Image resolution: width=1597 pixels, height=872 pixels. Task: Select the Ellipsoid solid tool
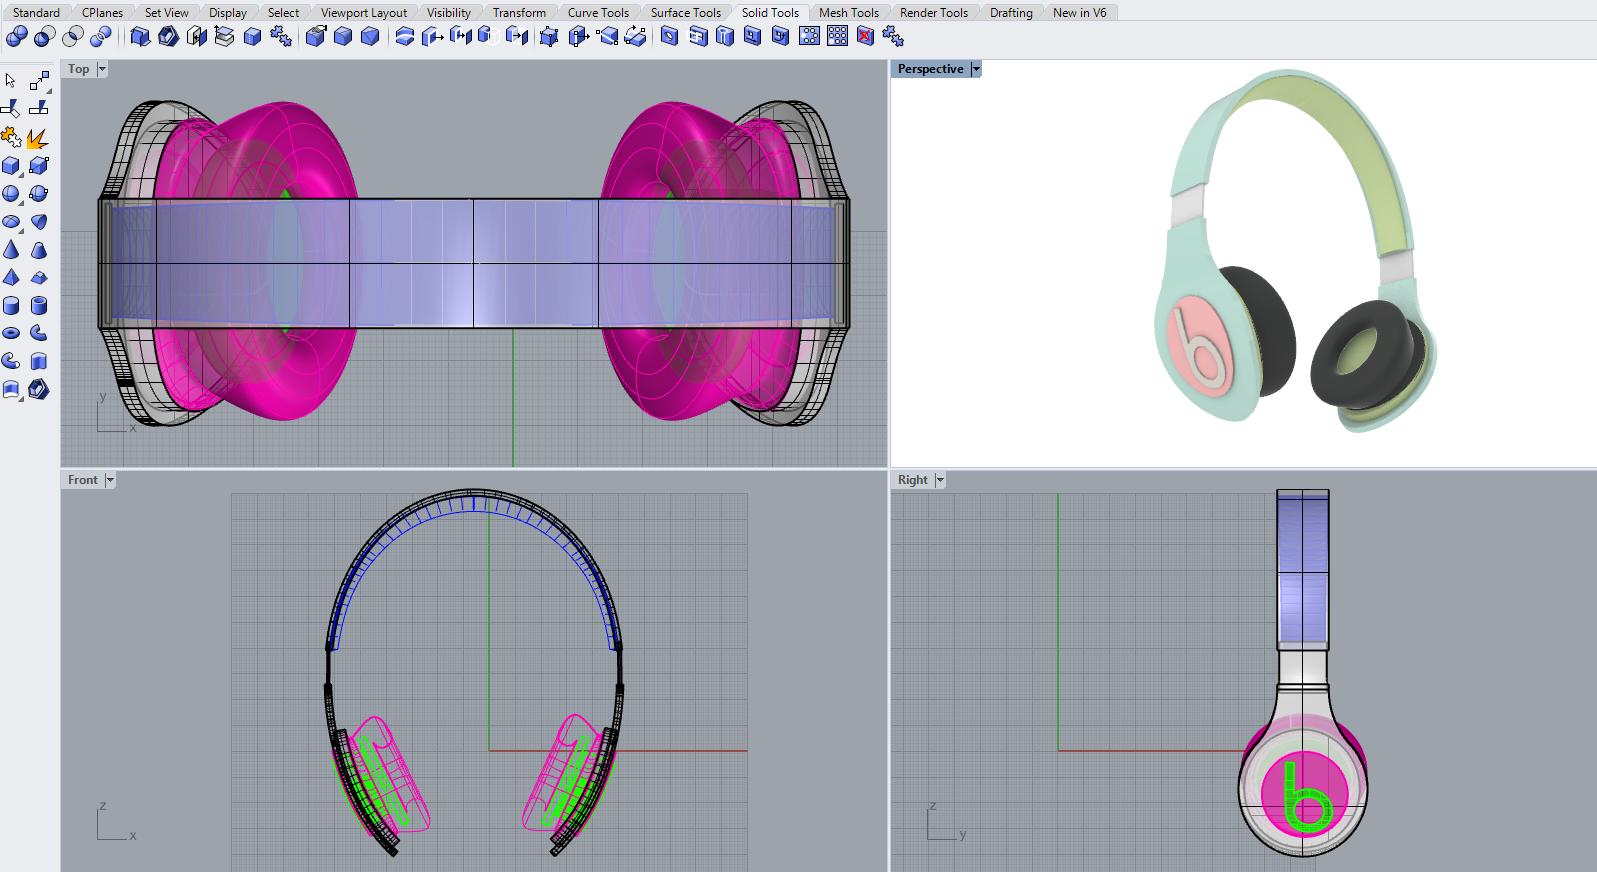coord(11,221)
